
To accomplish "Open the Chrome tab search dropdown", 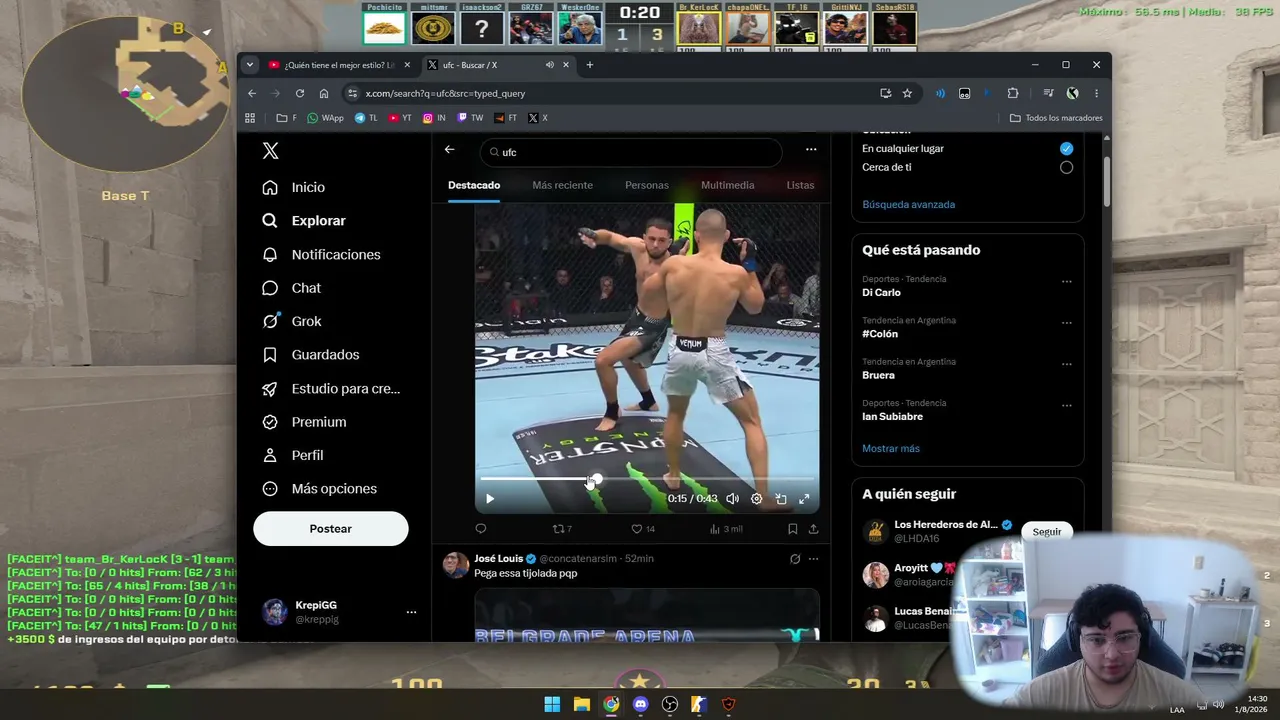I will click(x=250, y=65).
